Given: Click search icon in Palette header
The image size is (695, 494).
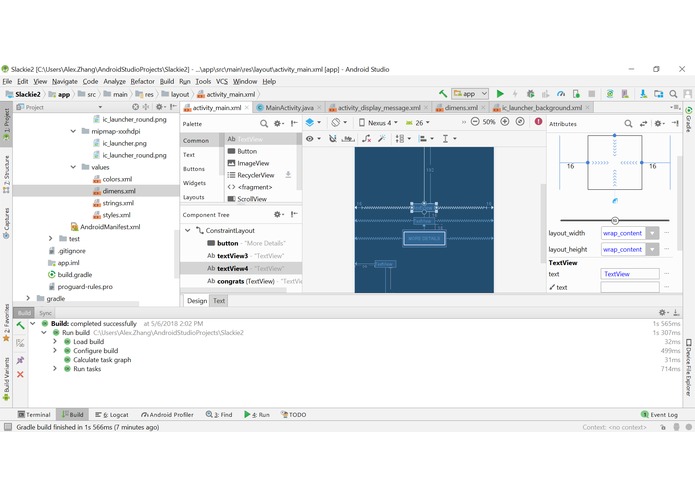Looking at the screenshot, I should [264, 124].
